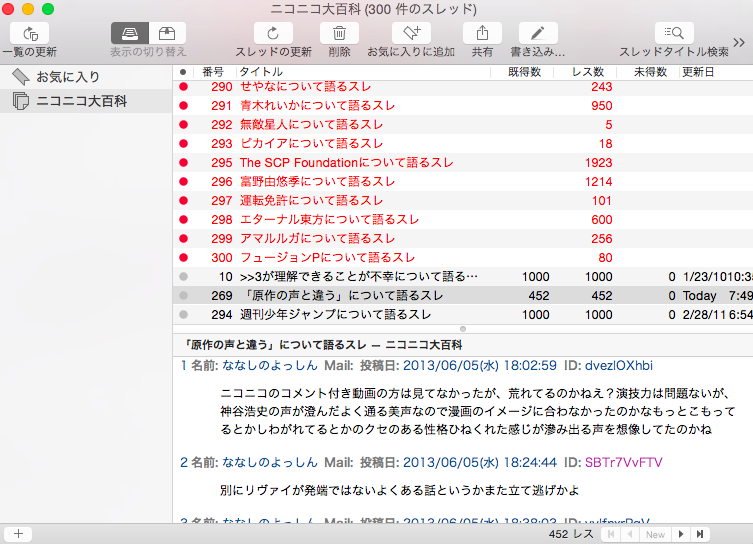Click the 1923 response count cell
The height and width of the screenshot is (544, 753).
click(x=598, y=163)
